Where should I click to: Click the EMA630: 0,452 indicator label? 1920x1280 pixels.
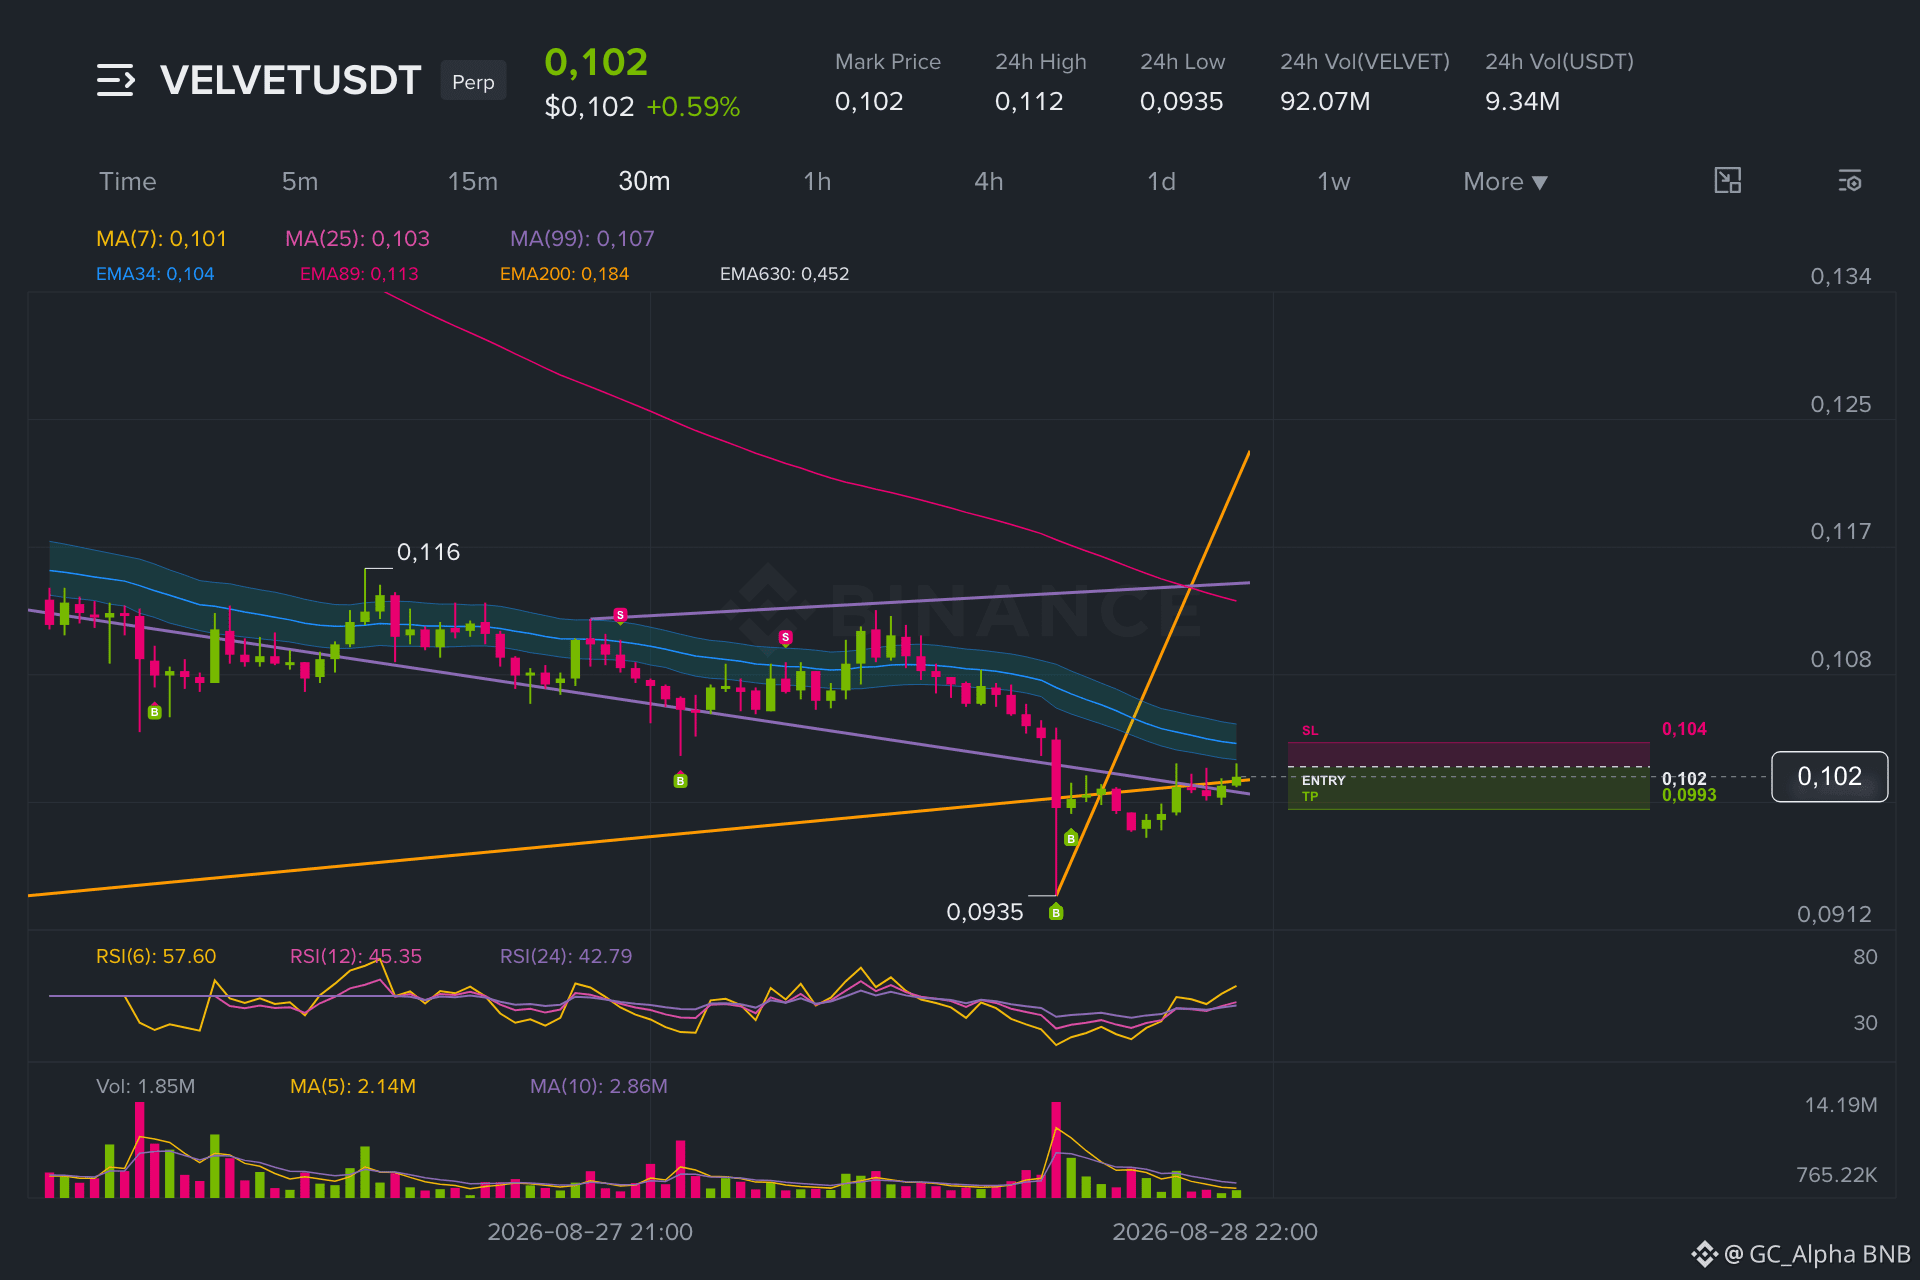pos(784,274)
